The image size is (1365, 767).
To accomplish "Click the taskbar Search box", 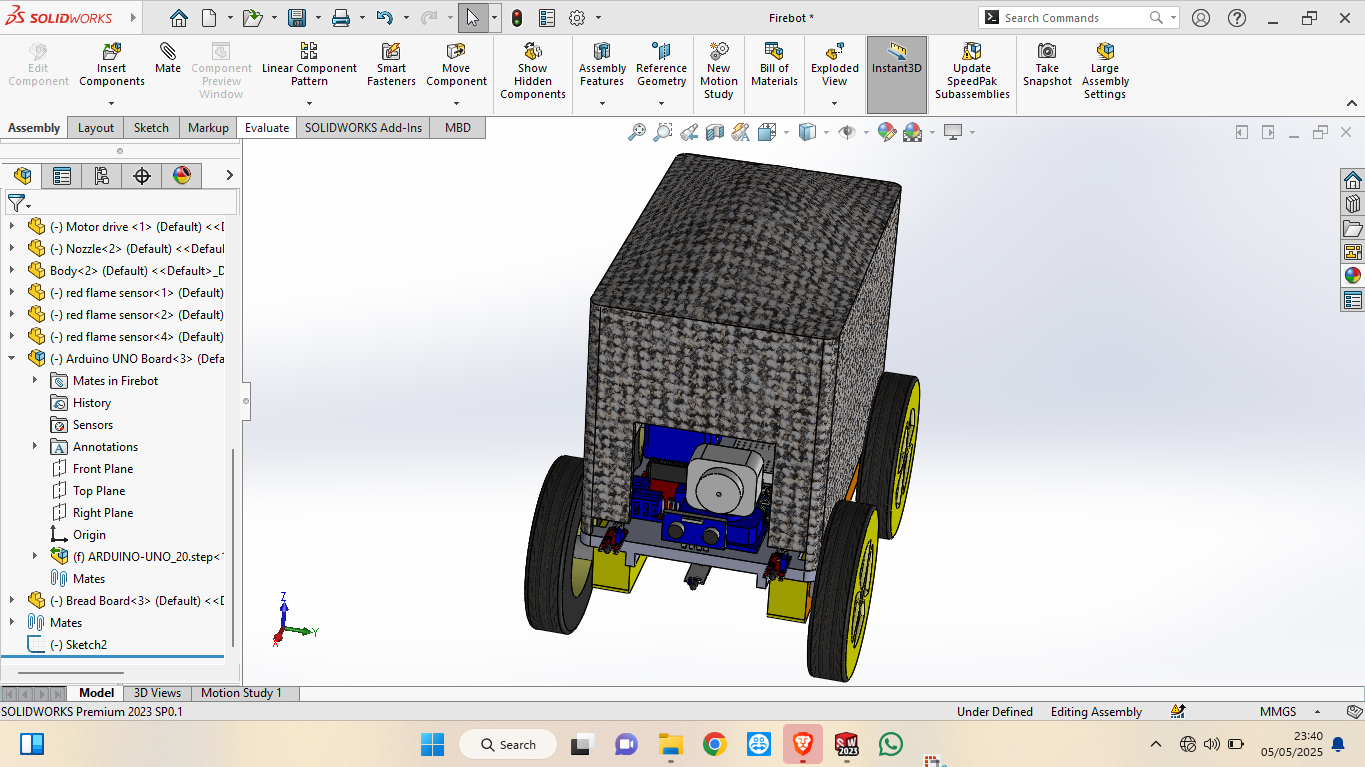I will (507, 745).
